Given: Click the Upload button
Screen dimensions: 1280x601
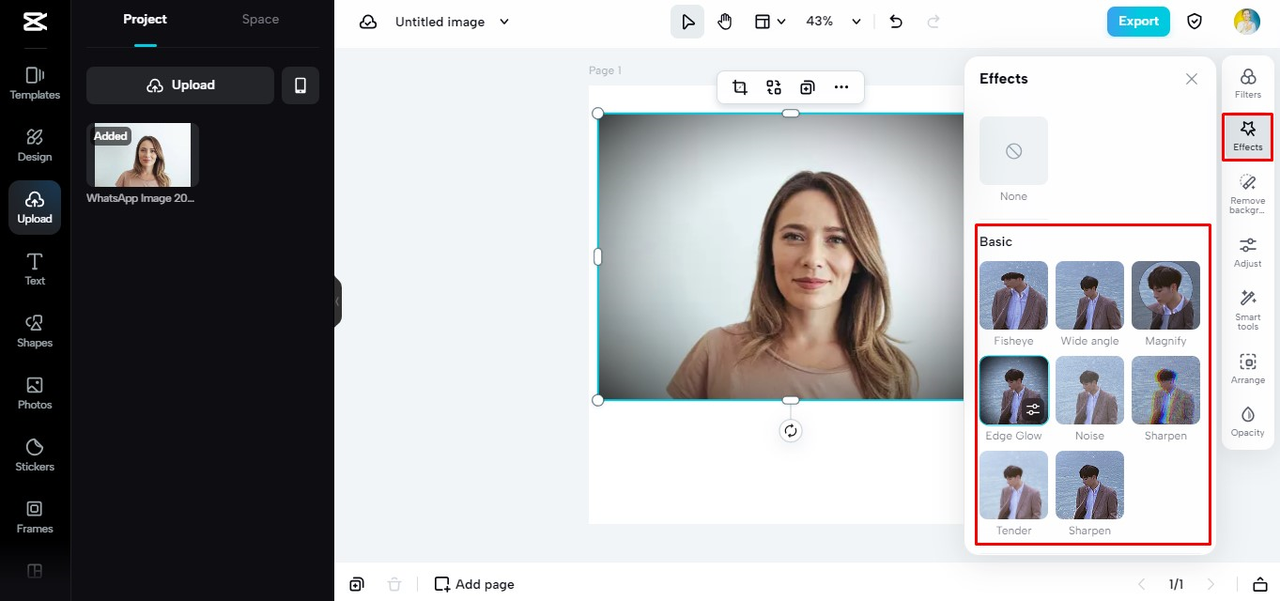Looking at the screenshot, I should [x=180, y=85].
